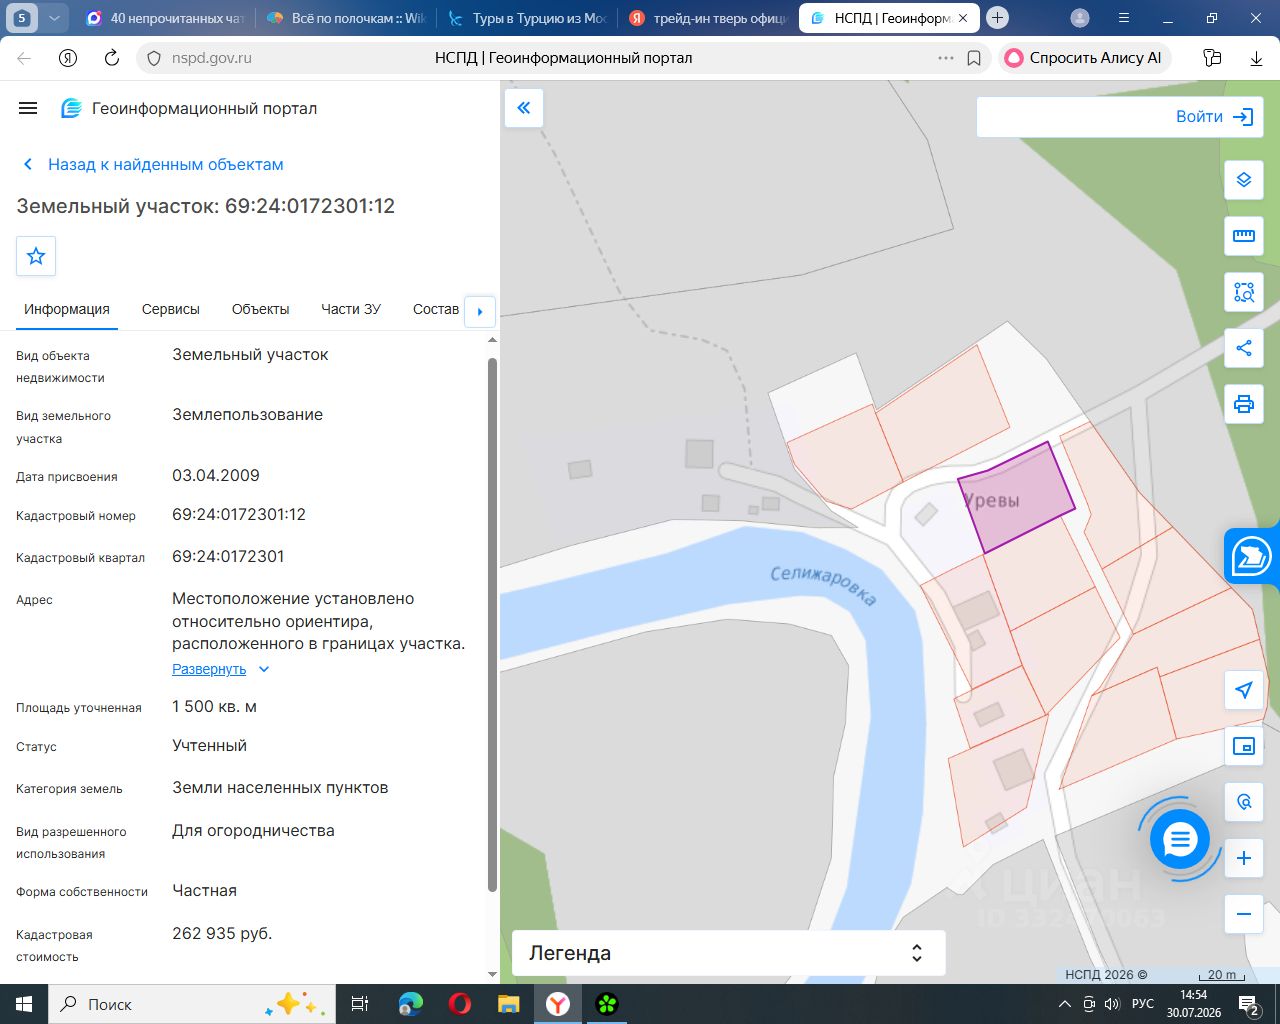The height and width of the screenshot is (1024, 1280).
Task: Open the tab groups dropdown arrow
Action: coord(54,18)
